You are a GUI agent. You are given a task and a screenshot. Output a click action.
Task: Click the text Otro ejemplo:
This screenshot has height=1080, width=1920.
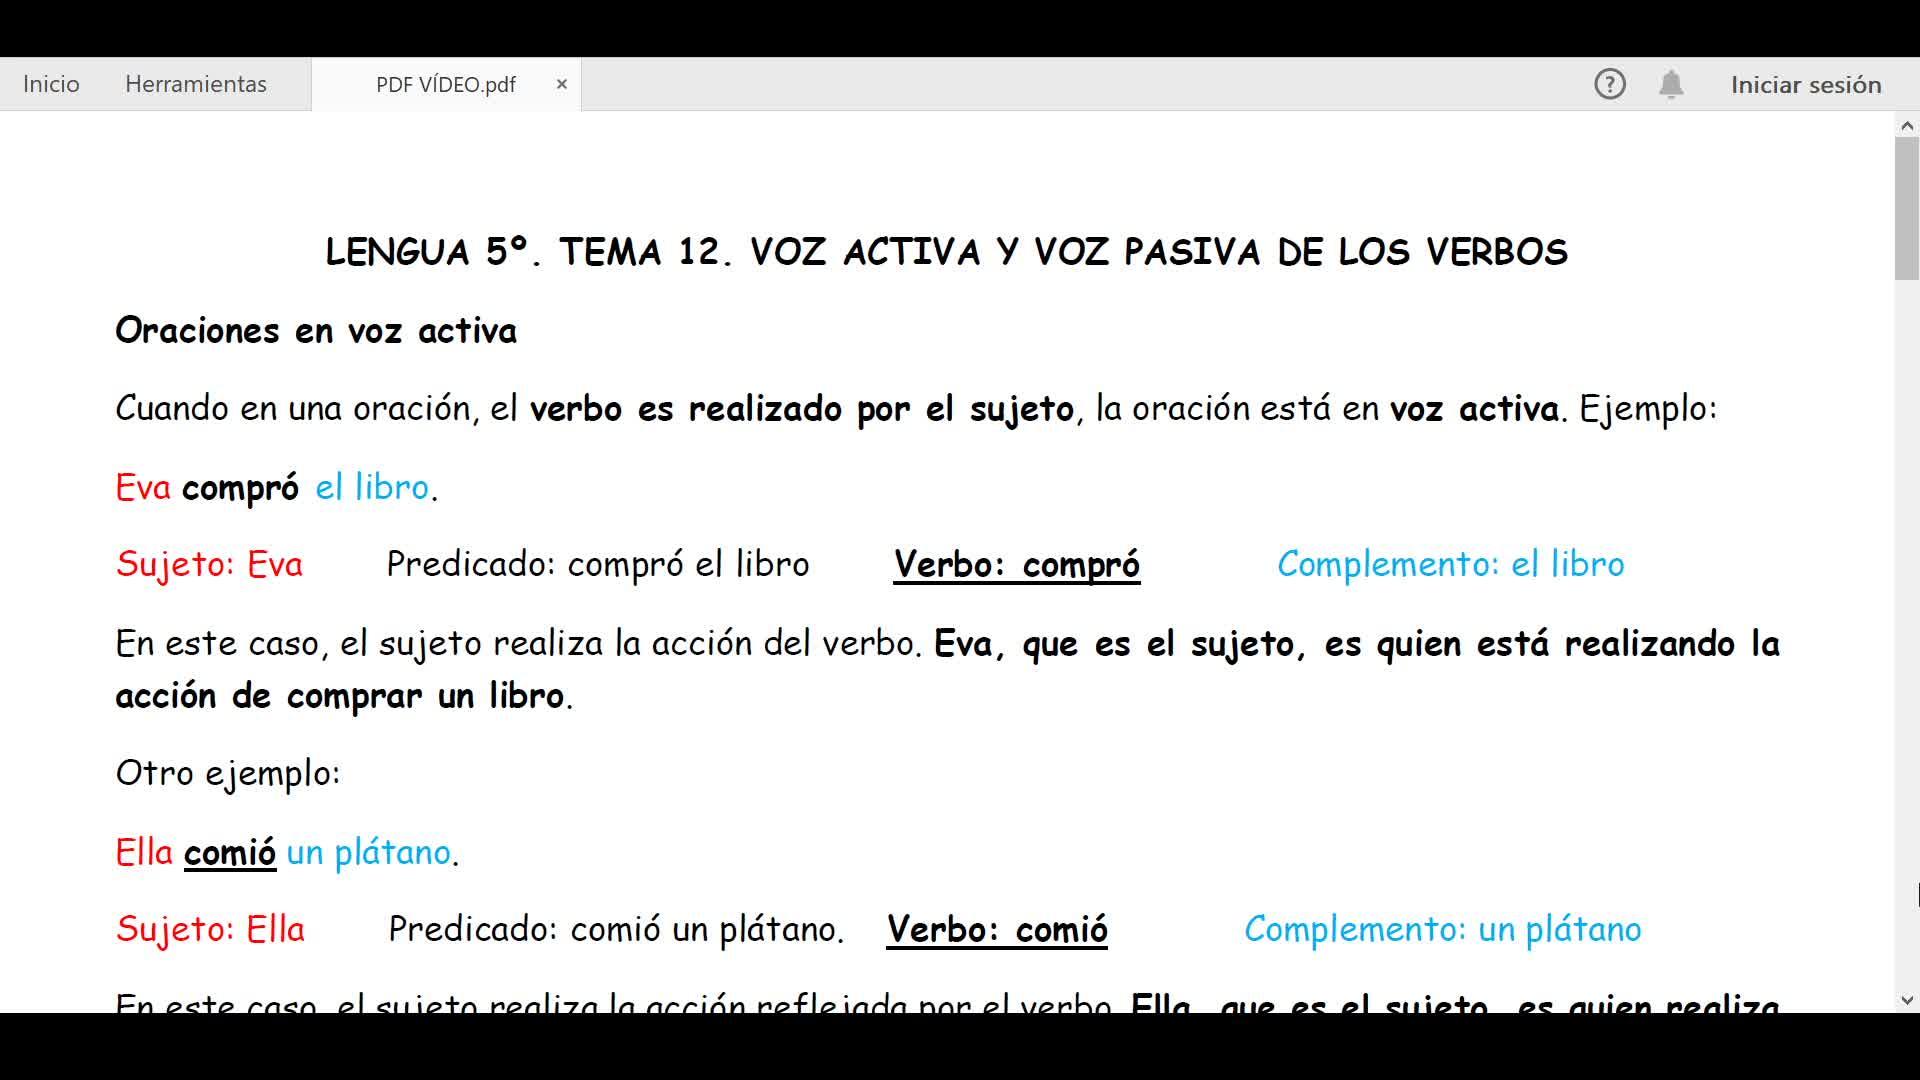pyautogui.click(x=228, y=773)
